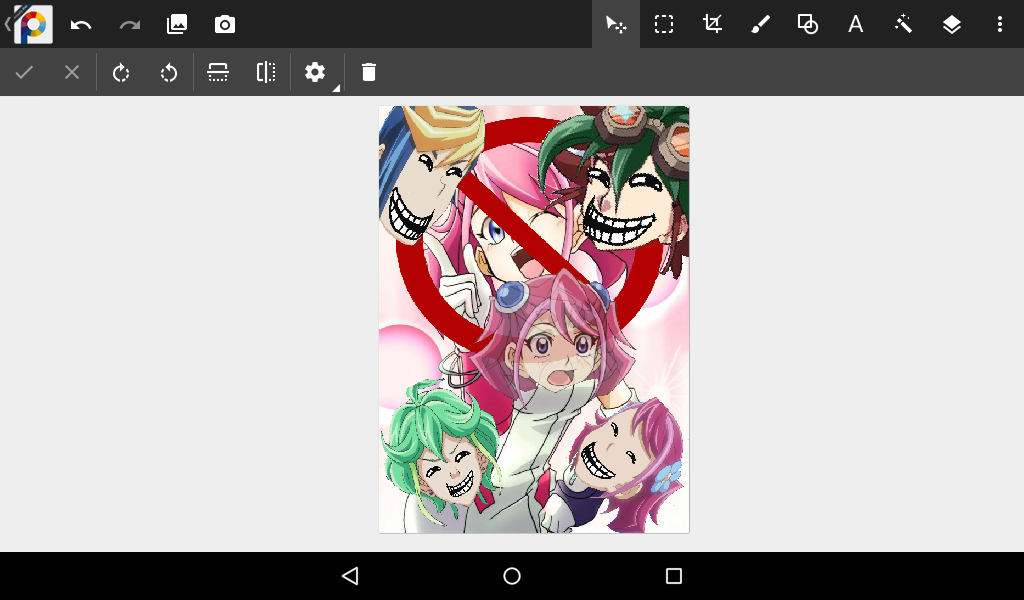Tap the Android Home button
The height and width of the screenshot is (600, 1024).
(512, 576)
